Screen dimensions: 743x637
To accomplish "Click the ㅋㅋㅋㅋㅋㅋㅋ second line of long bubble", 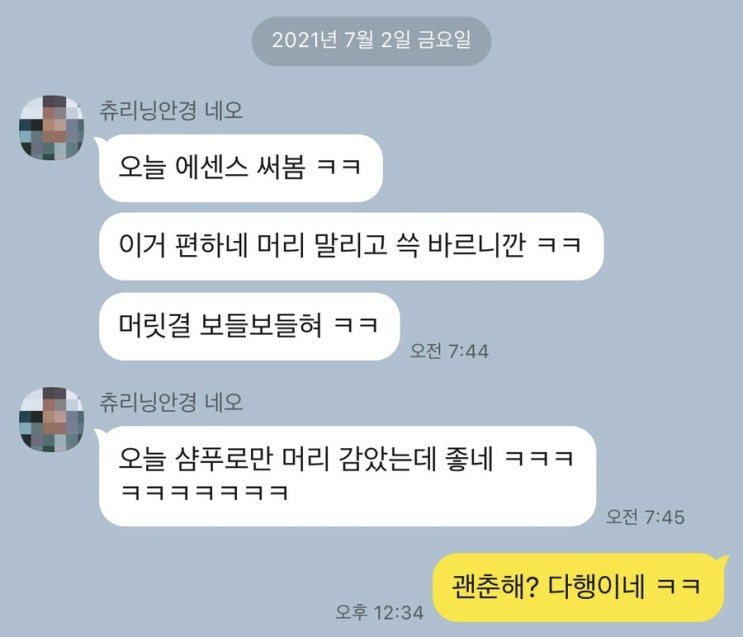I will (204, 493).
